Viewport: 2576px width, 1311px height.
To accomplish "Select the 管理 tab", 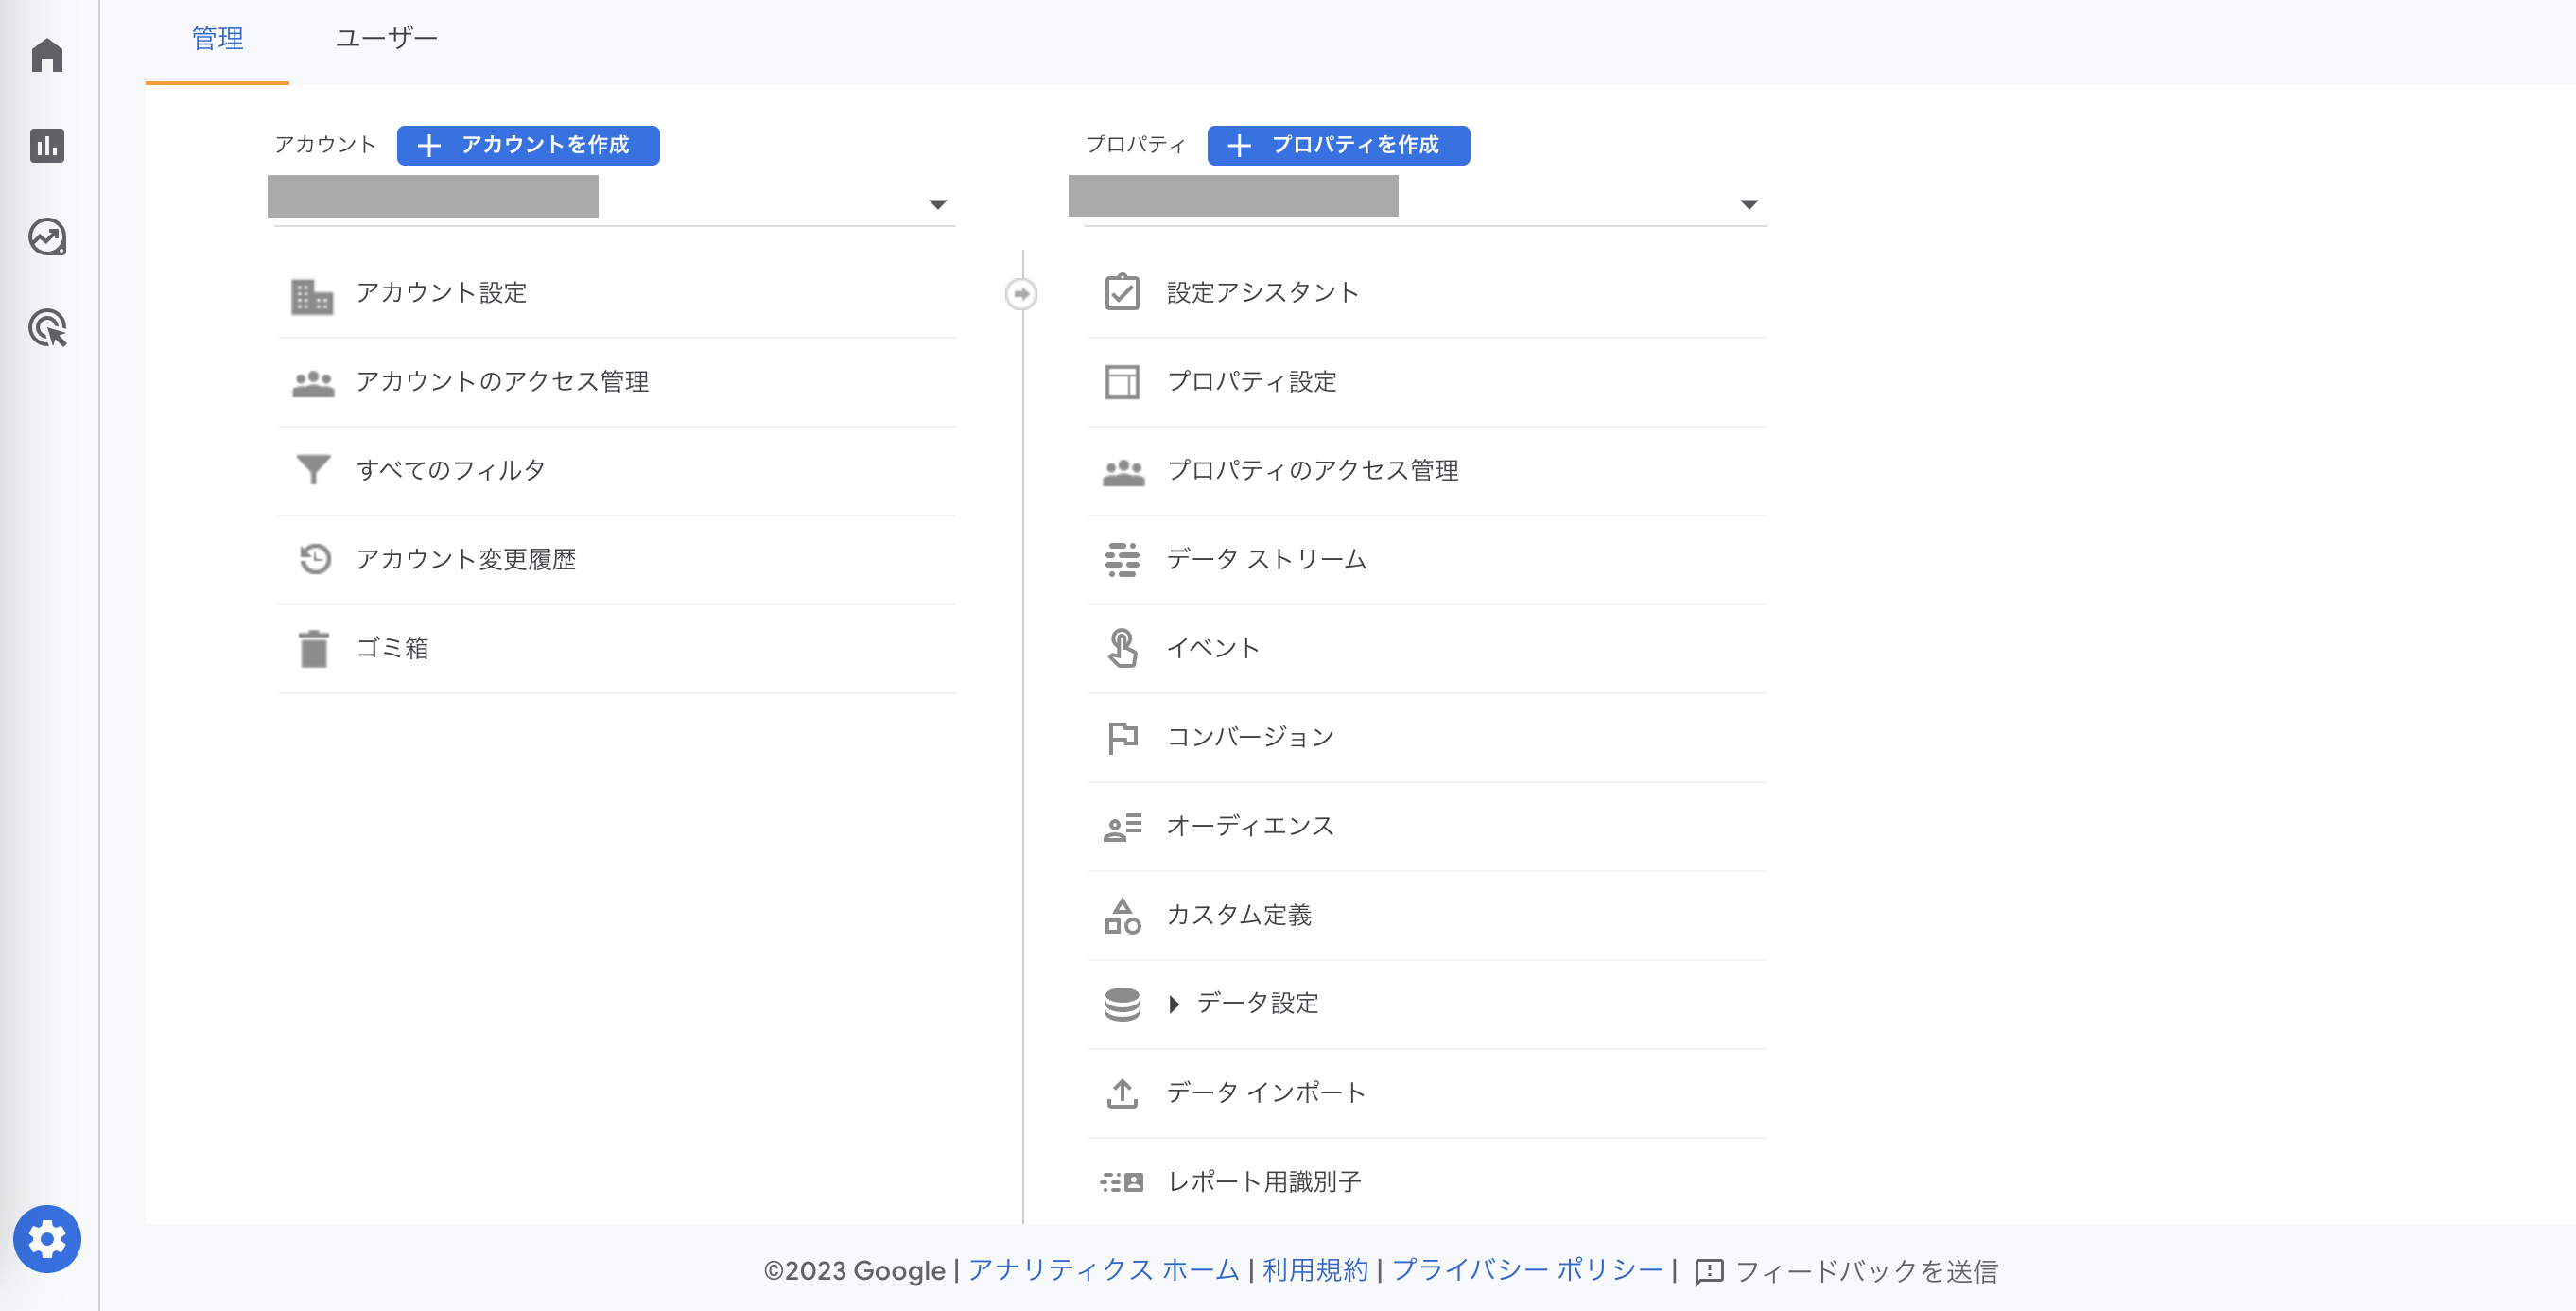I will click(x=217, y=39).
